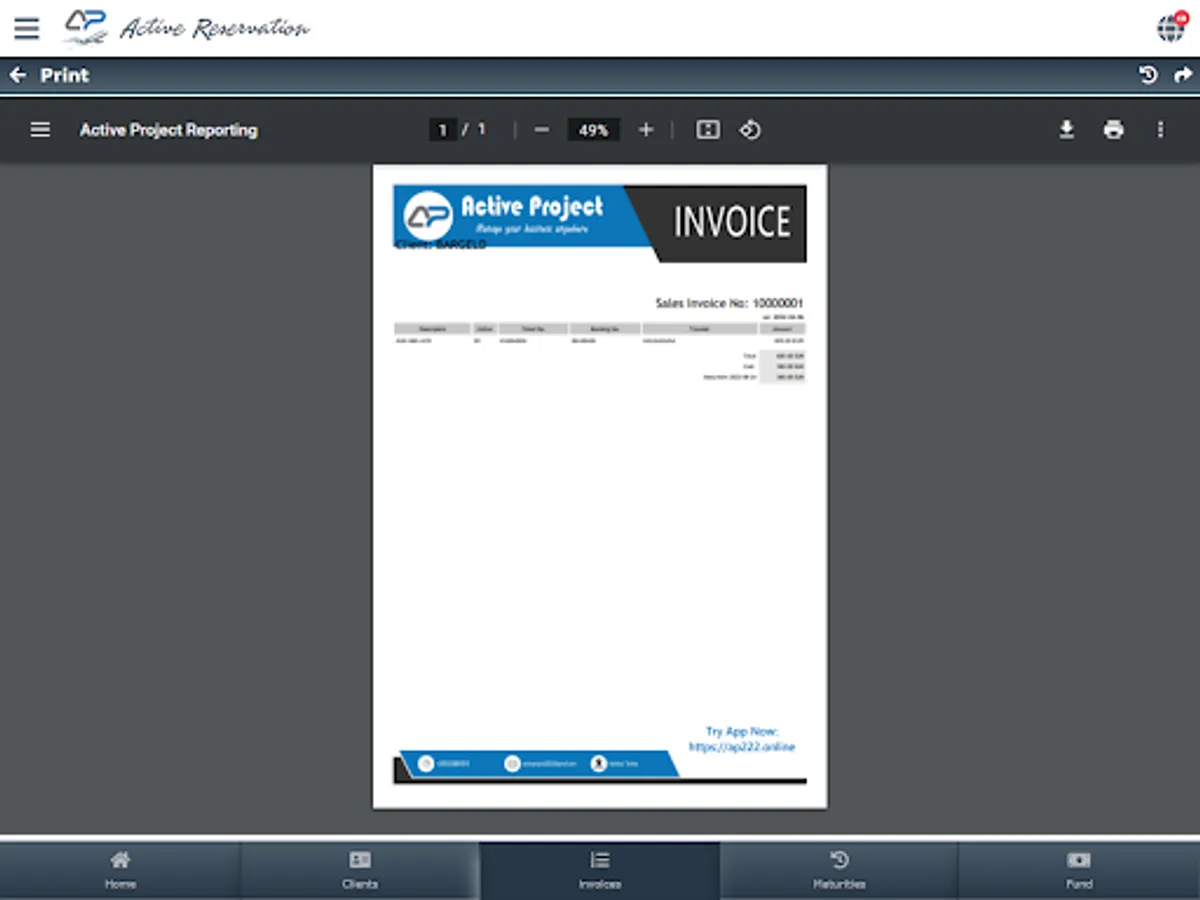Open the Maturities section
Screen dimensions: 1200x900
839,869
